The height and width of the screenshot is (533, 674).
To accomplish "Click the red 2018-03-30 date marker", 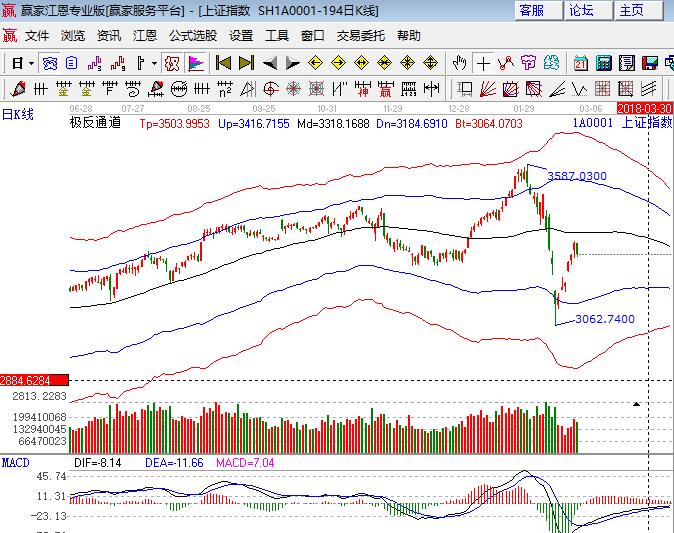I will pyautogui.click(x=645, y=107).
